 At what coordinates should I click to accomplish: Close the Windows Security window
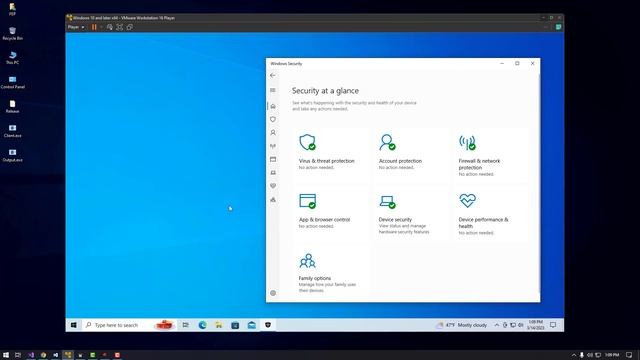(x=532, y=63)
